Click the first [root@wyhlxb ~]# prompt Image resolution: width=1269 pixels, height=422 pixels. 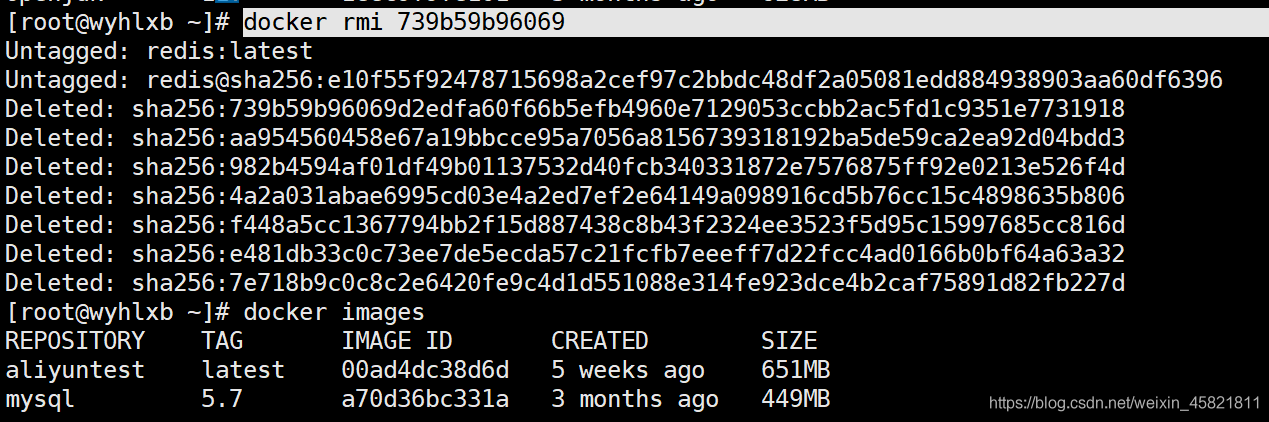coord(120,22)
